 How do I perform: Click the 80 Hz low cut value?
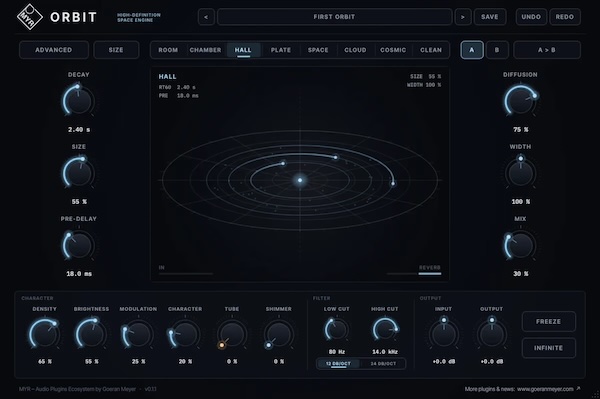click(337, 352)
